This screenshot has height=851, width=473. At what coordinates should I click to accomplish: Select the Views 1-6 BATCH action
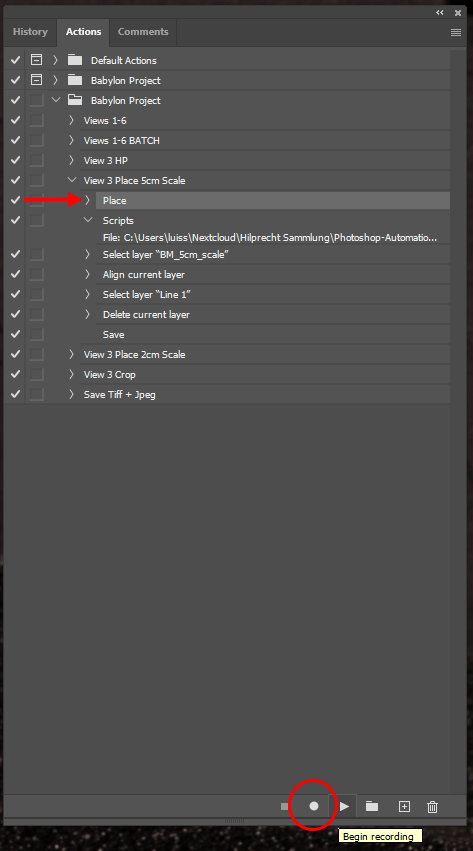coord(122,140)
